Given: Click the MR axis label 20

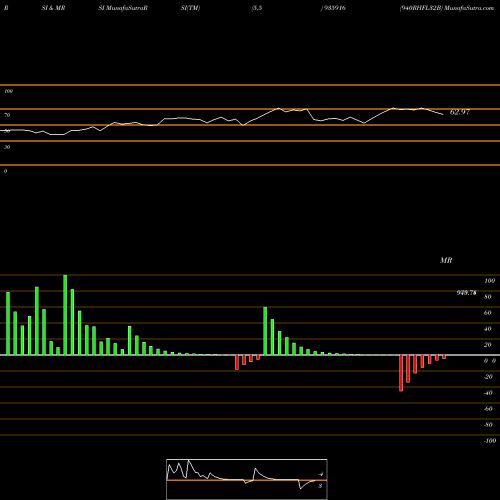Looking at the screenshot, I should (487, 345).
